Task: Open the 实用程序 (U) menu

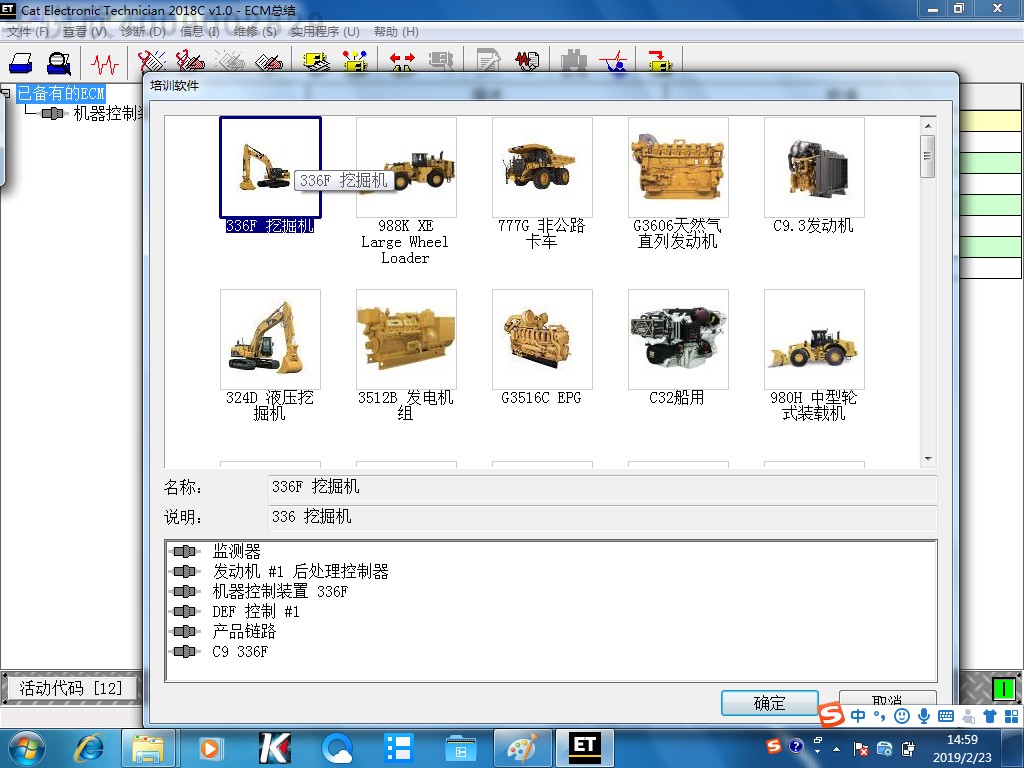Action: click(325, 31)
